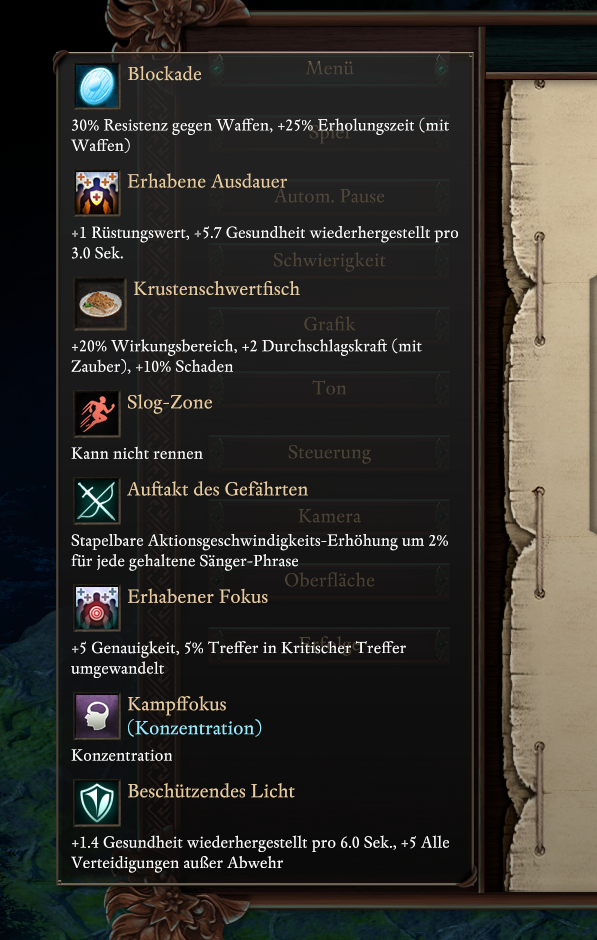Viewport: 597px width, 940px height.
Task: Click the Blockade shield icon
Action: [x=97, y=86]
